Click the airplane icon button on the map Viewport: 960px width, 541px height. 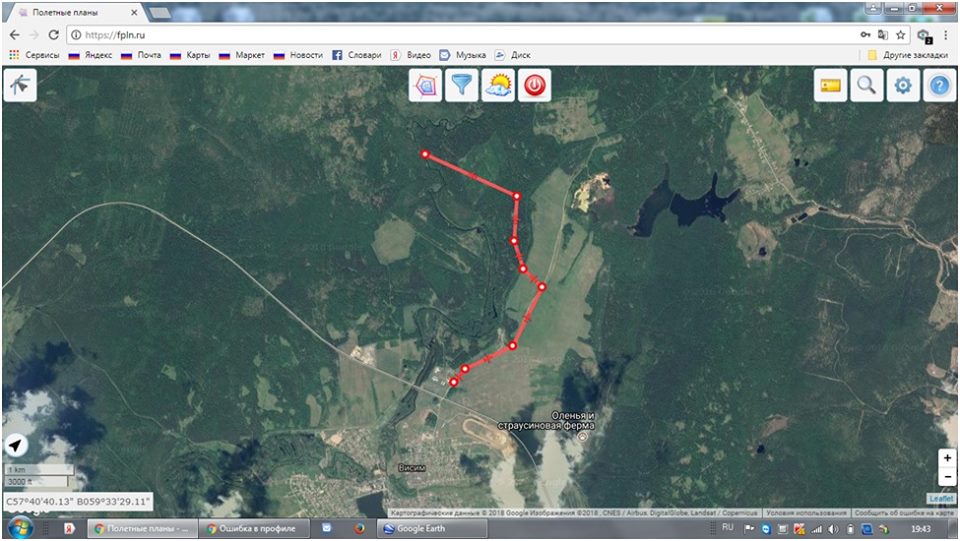(19, 86)
